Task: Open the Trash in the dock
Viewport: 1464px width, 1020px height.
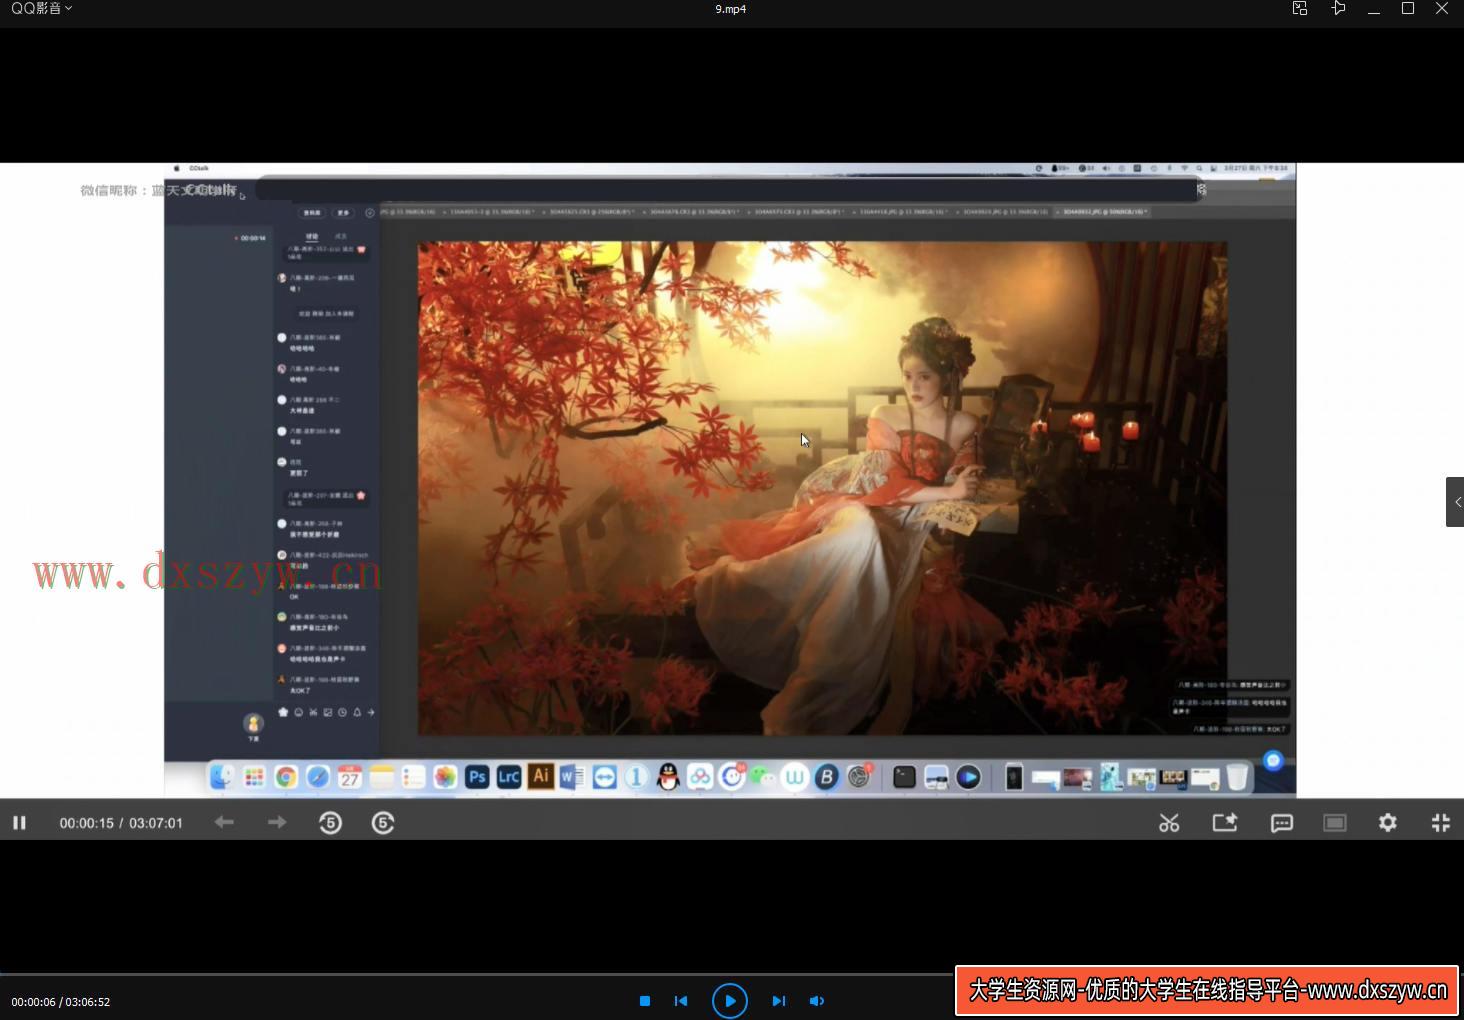Action: coord(1237,777)
